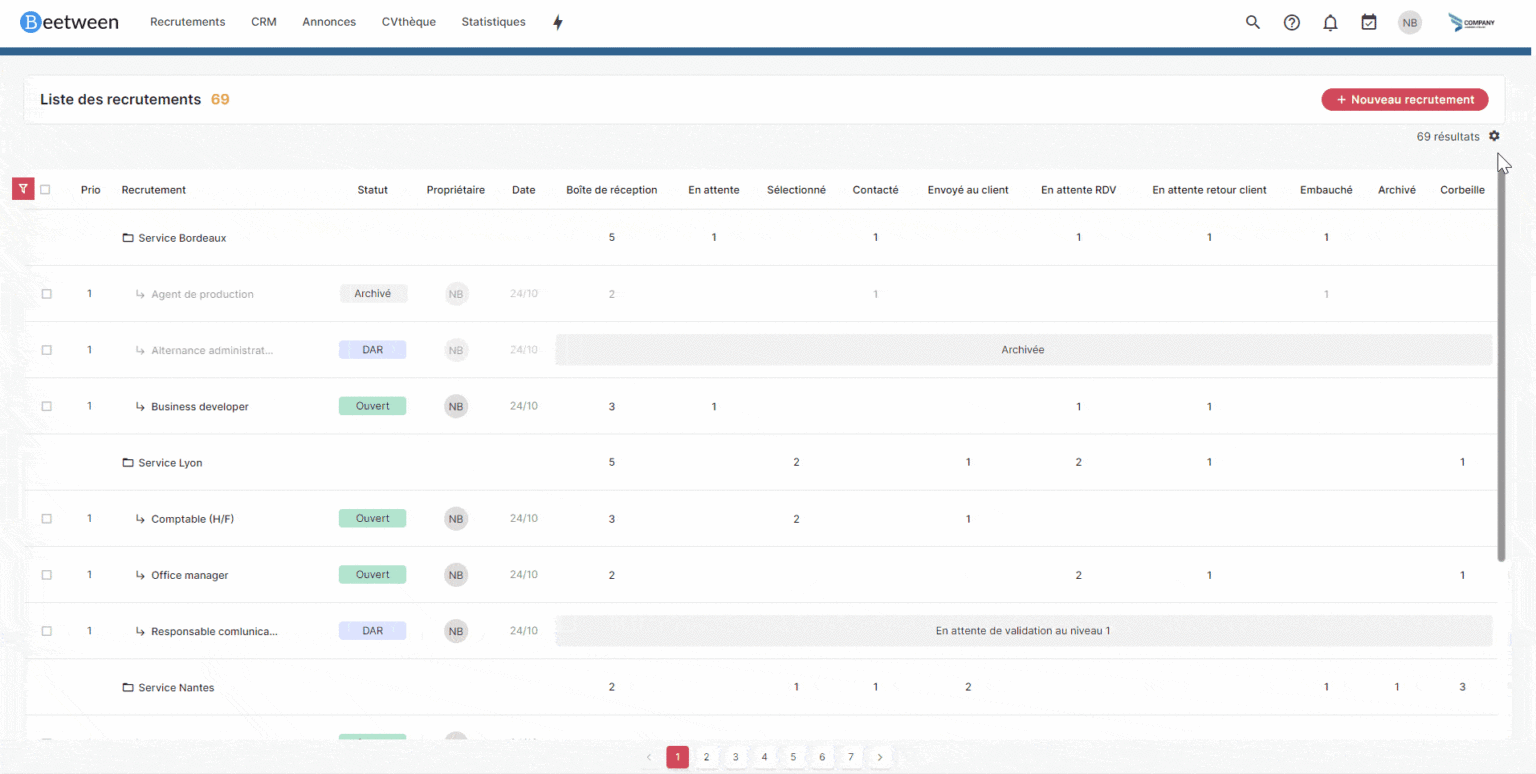The height and width of the screenshot is (774, 1536).
Task: Go to page 2 of the results
Action: pos(706,757)
